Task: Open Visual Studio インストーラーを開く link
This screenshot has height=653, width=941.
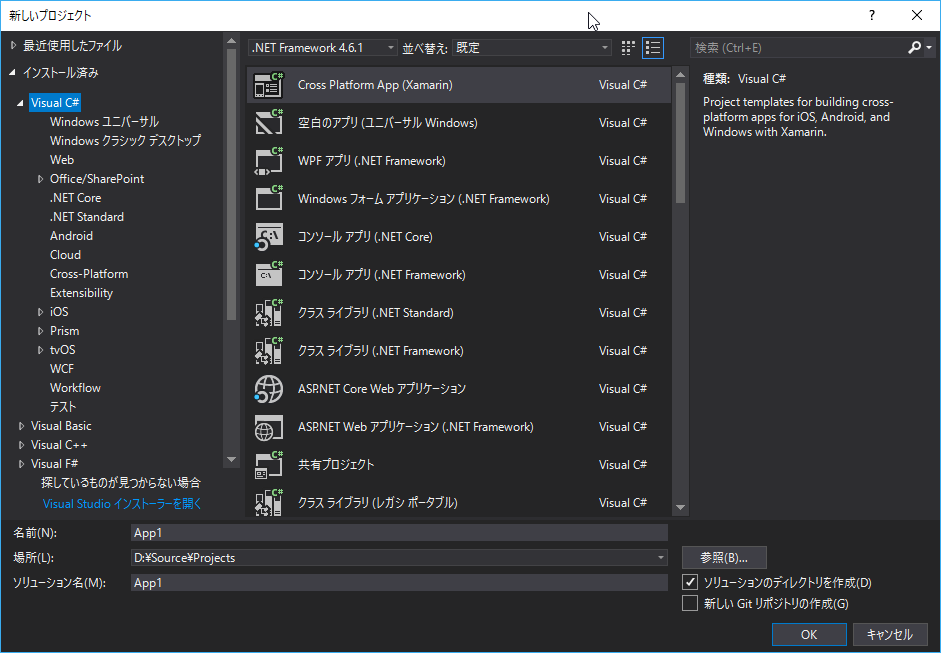Action: click(x=122, y=504)
